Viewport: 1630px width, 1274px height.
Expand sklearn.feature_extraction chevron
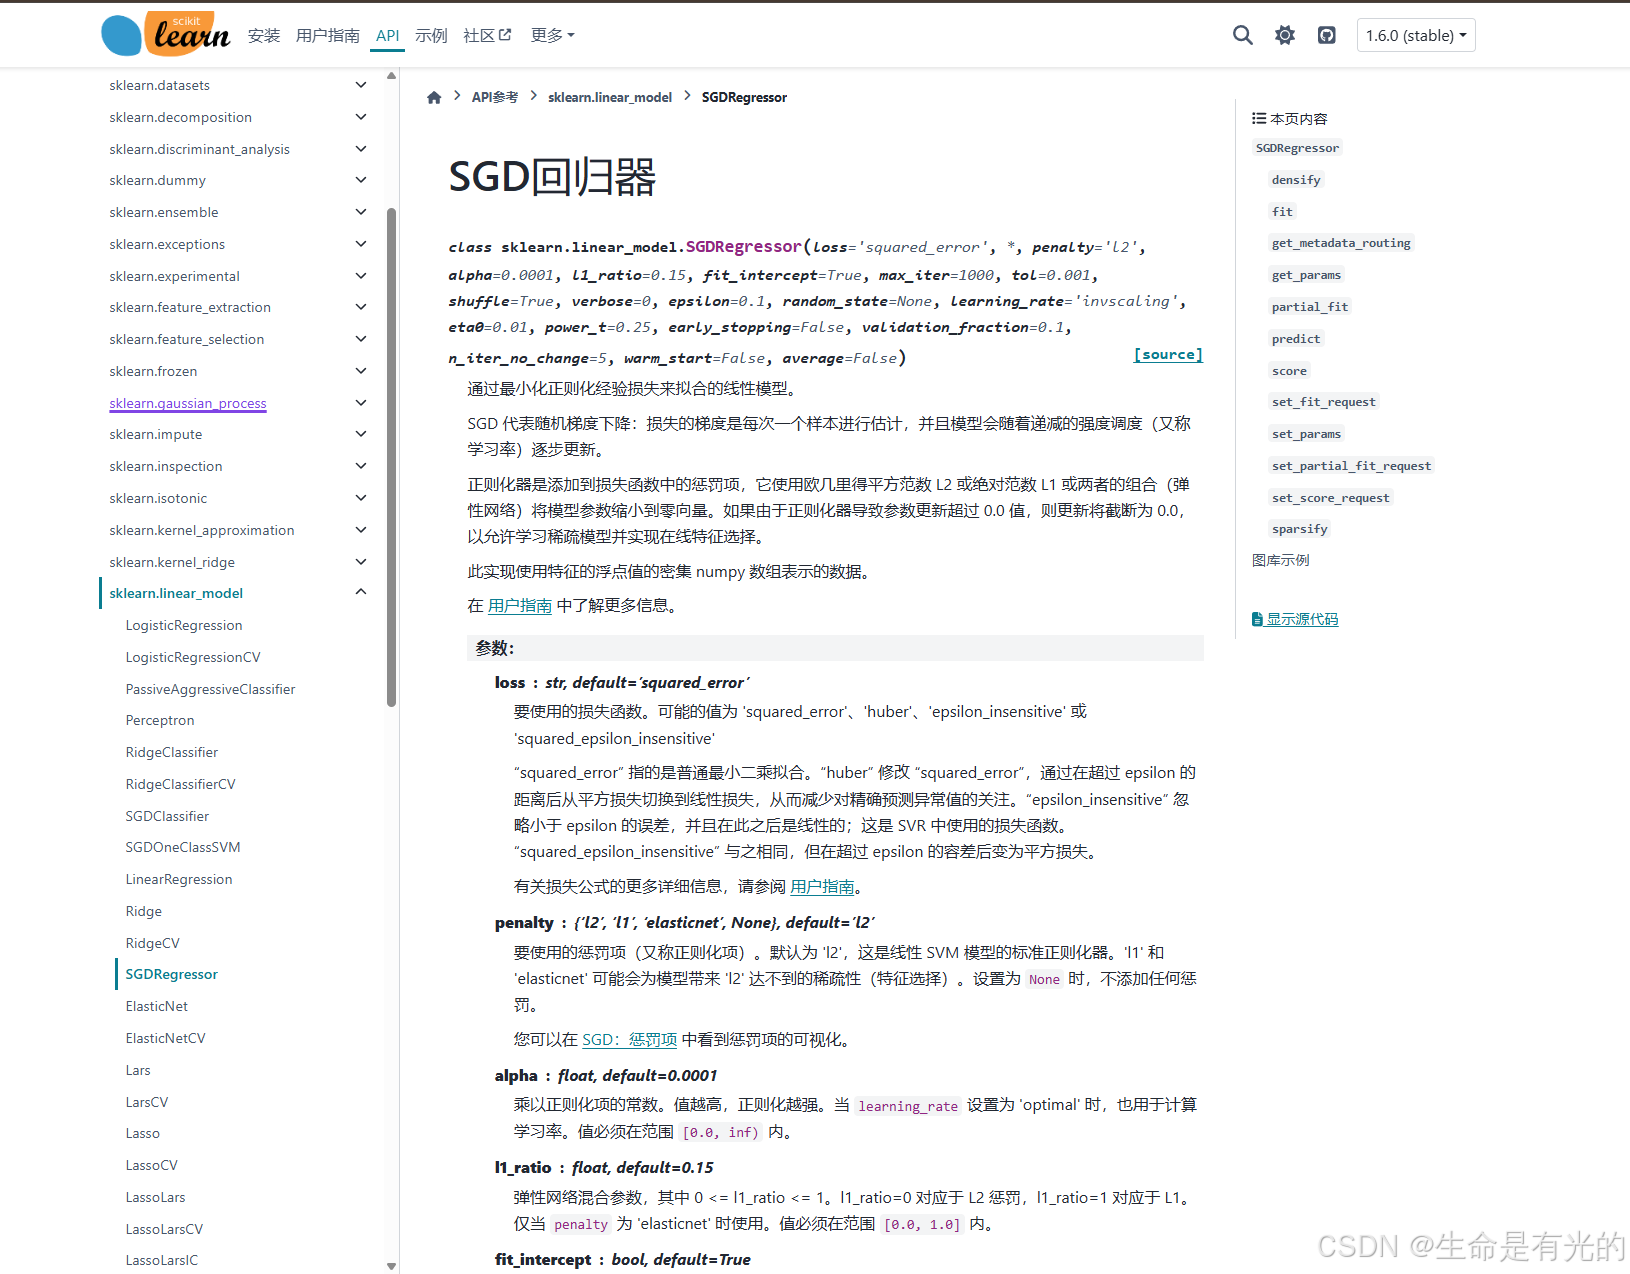click(361, 307)
